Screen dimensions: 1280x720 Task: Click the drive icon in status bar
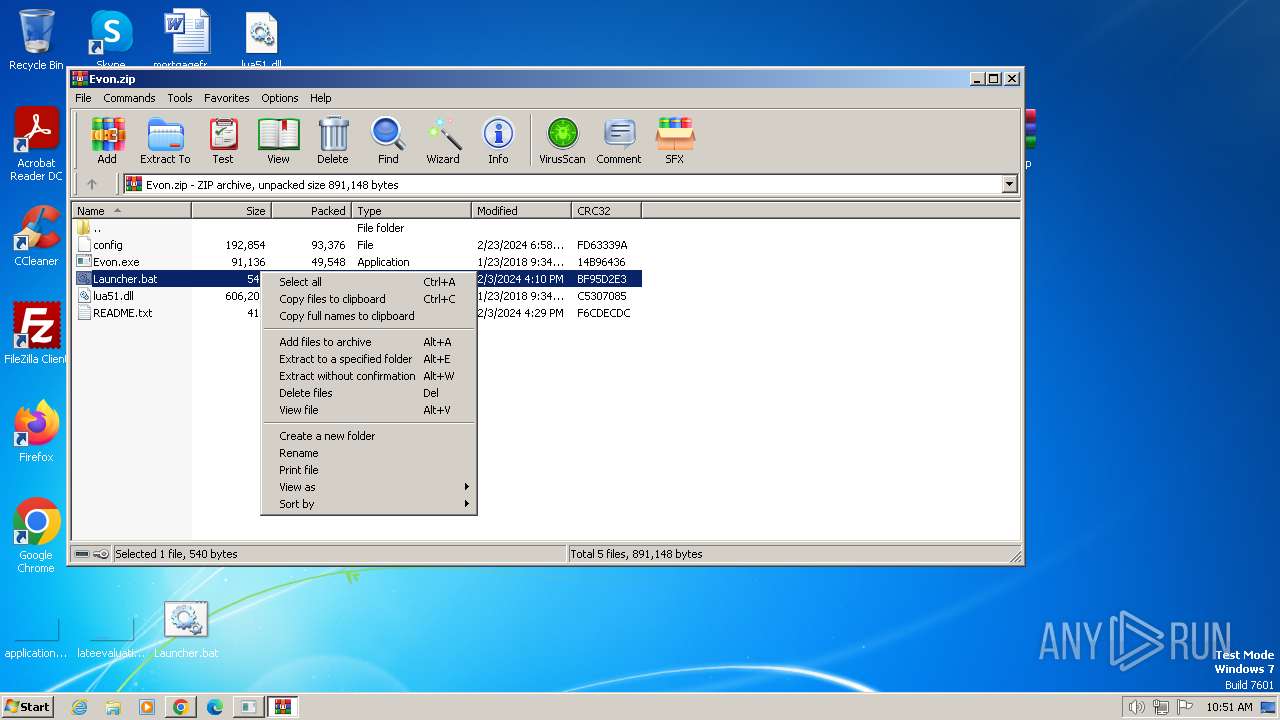click(x=82, y=554)
